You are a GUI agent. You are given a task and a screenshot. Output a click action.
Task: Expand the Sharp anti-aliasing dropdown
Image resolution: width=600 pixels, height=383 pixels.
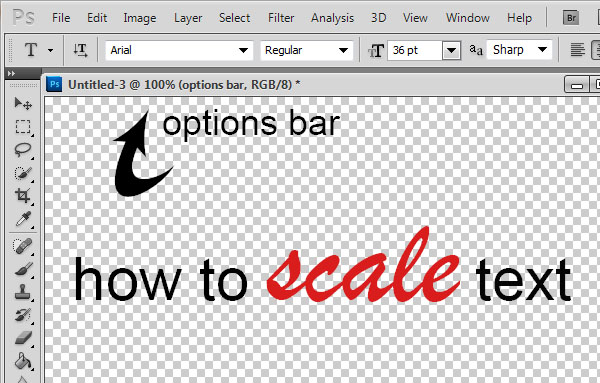point(519,50)
